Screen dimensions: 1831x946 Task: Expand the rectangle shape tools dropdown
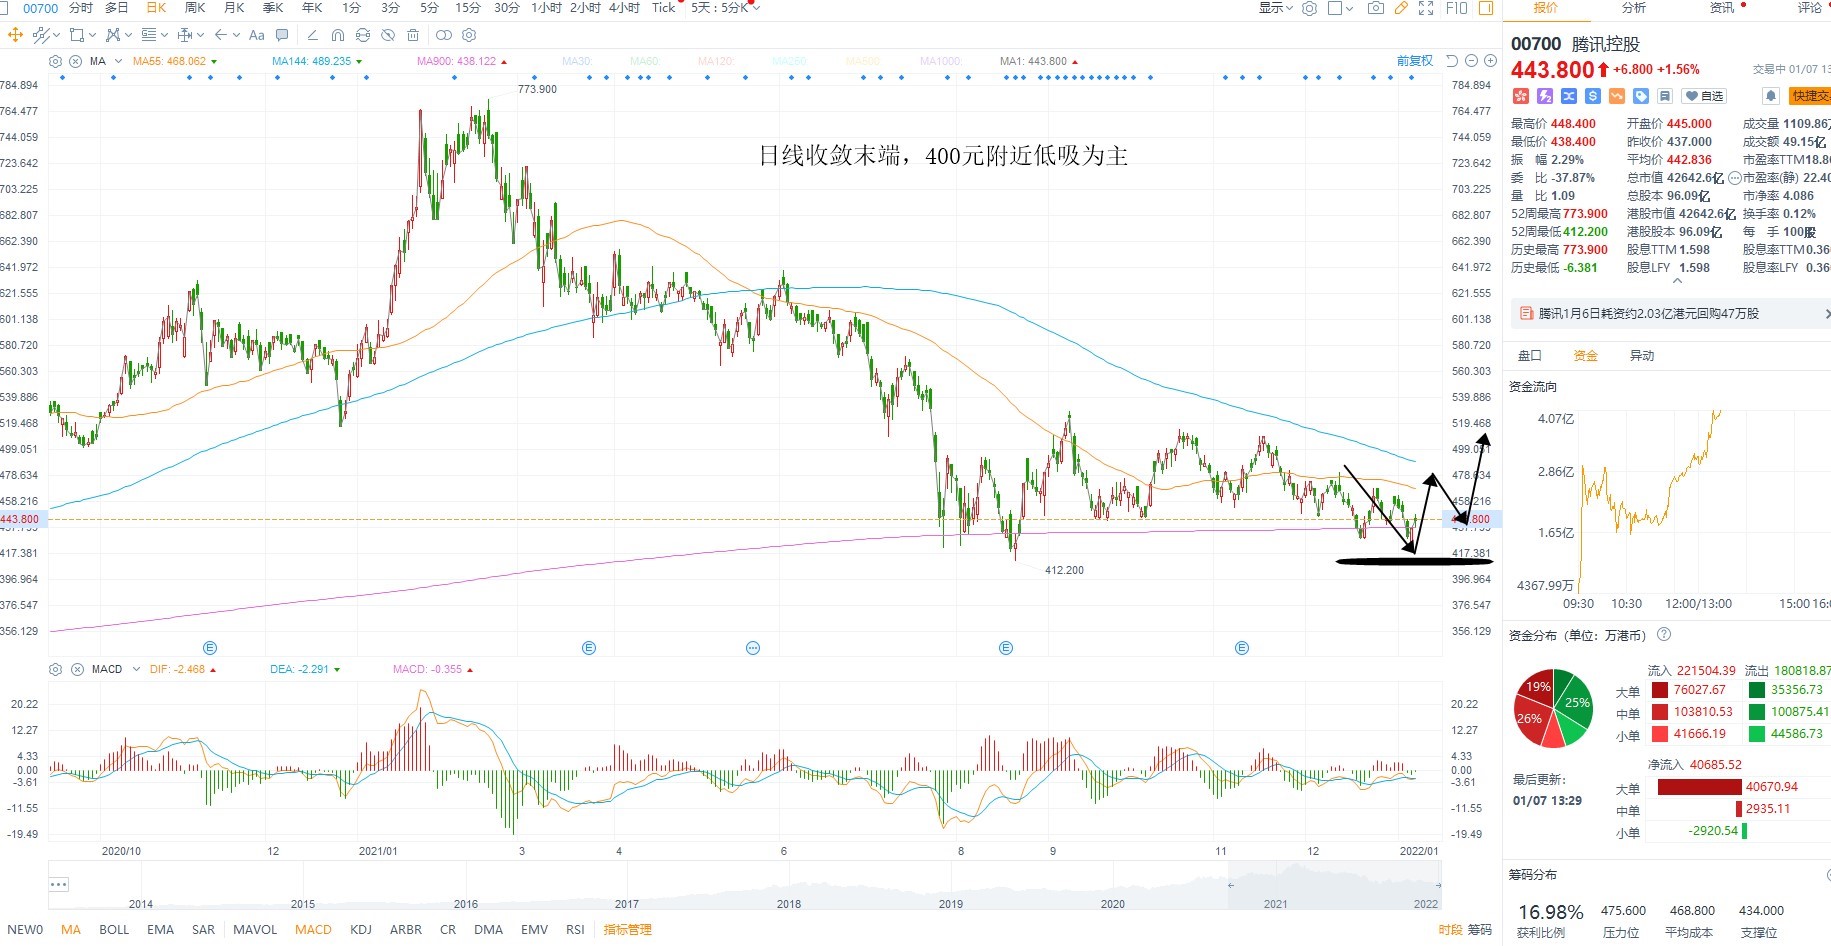(x=92, y=35)
